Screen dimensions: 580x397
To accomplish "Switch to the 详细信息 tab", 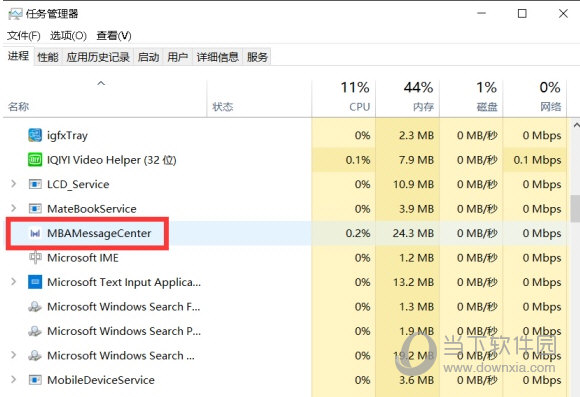I will click(218, 57).
